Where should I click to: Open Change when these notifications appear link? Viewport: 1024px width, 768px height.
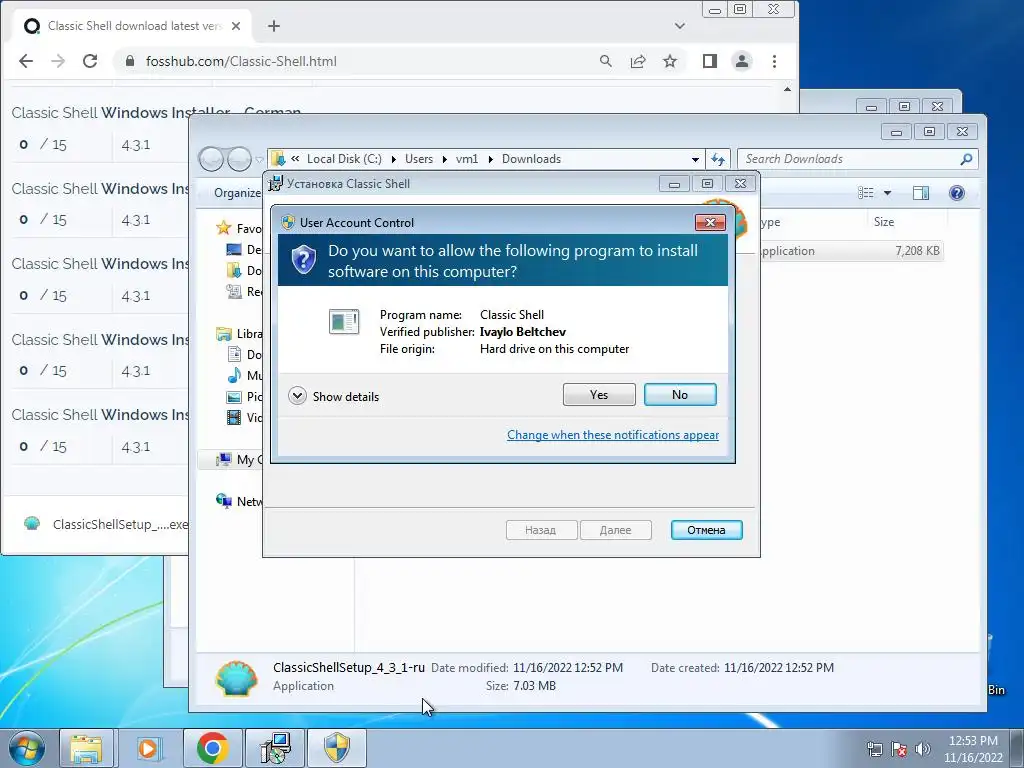(613, 435)
